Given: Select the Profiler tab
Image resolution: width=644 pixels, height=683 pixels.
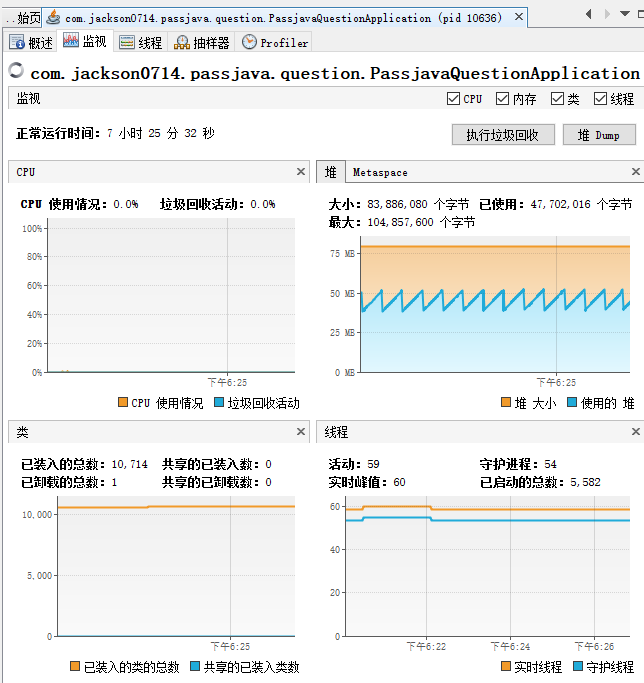Looking at the screenshot, I should (275, 42).
